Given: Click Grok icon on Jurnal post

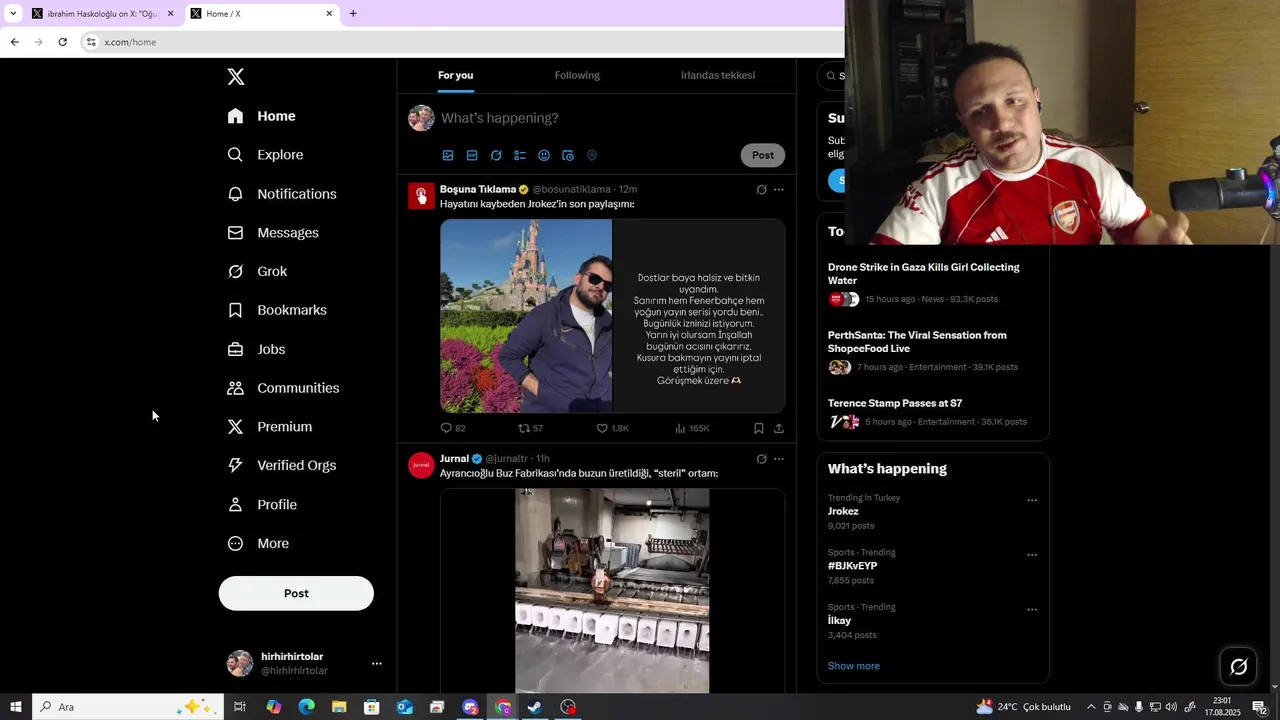Looking at the screenshot, I should click(x=761, y=459).
